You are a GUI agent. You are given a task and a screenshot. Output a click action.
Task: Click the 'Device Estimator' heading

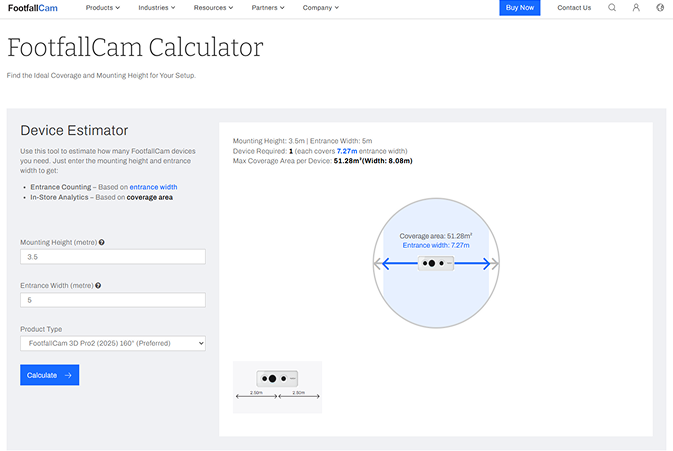[x=74, y=130]
